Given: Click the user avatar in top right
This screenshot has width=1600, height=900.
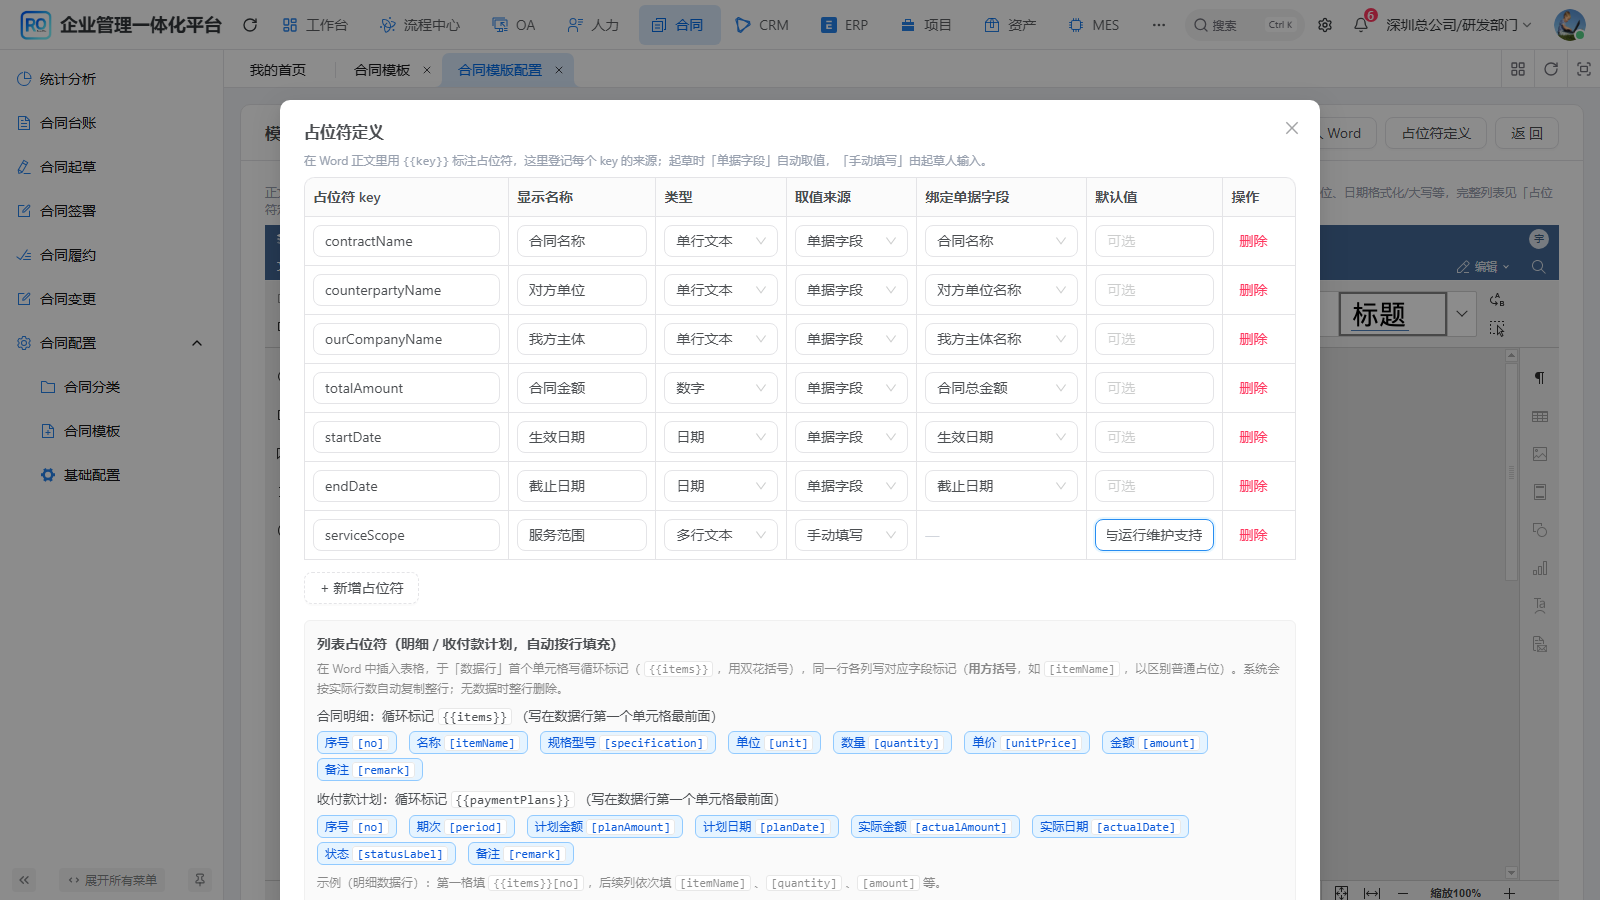Looking at the screenshot, I should point(1569,25).
